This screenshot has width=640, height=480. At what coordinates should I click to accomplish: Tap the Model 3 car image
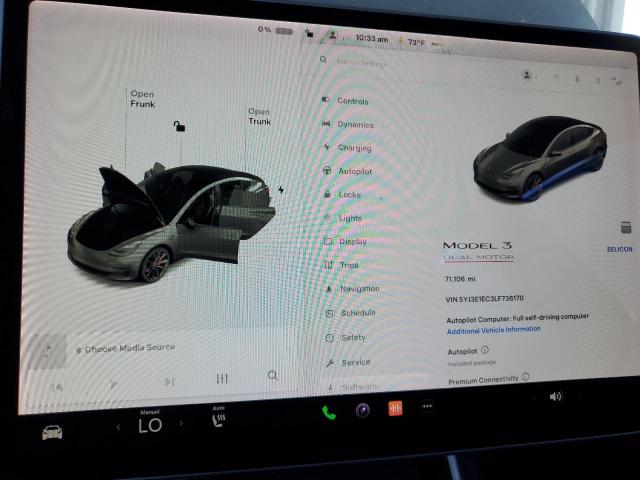point(540,158)
